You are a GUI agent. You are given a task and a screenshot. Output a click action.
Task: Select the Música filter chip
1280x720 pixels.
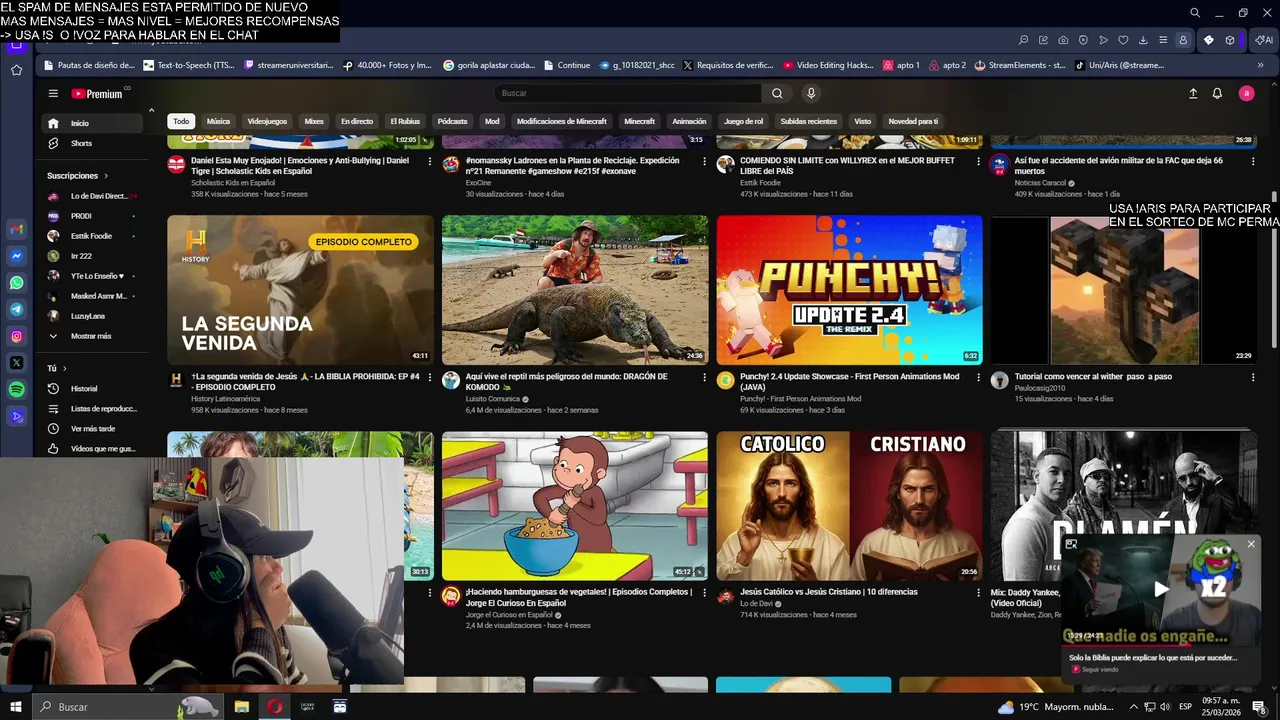coord(218,121)
